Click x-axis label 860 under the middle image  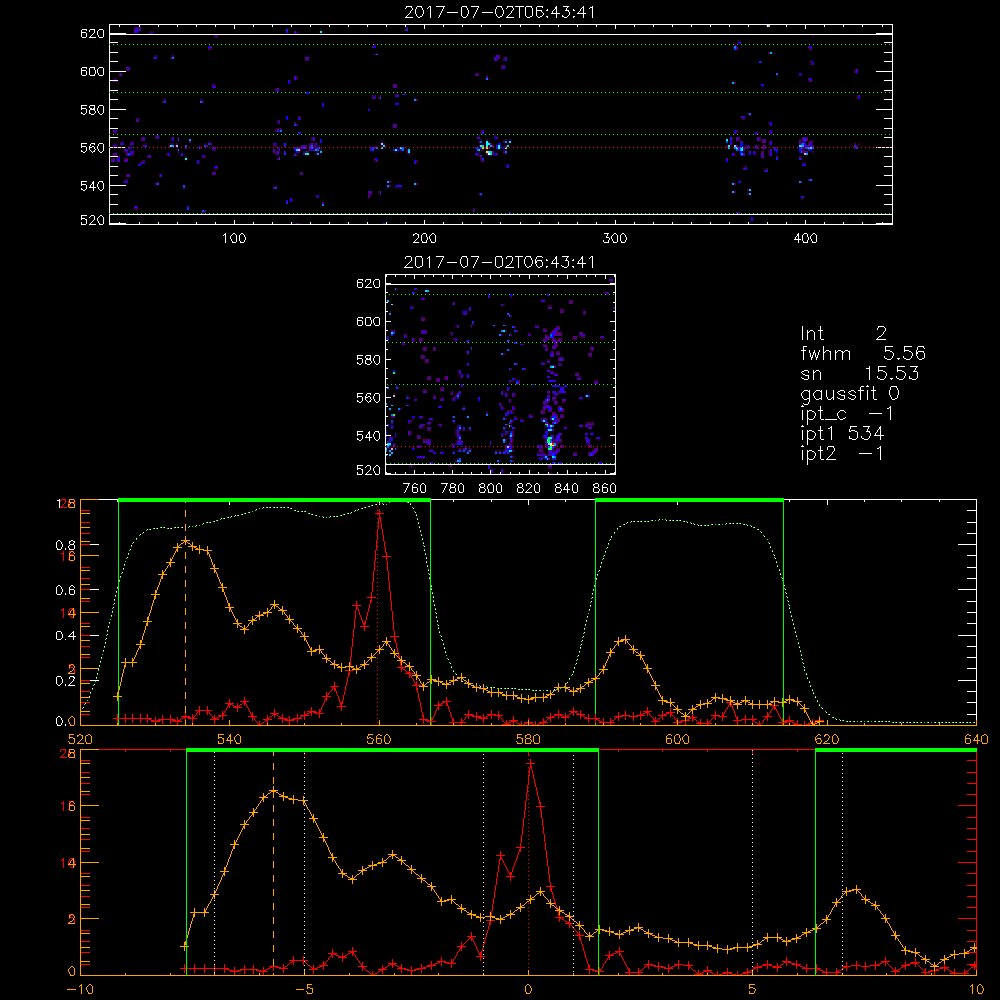coord(605,489)
